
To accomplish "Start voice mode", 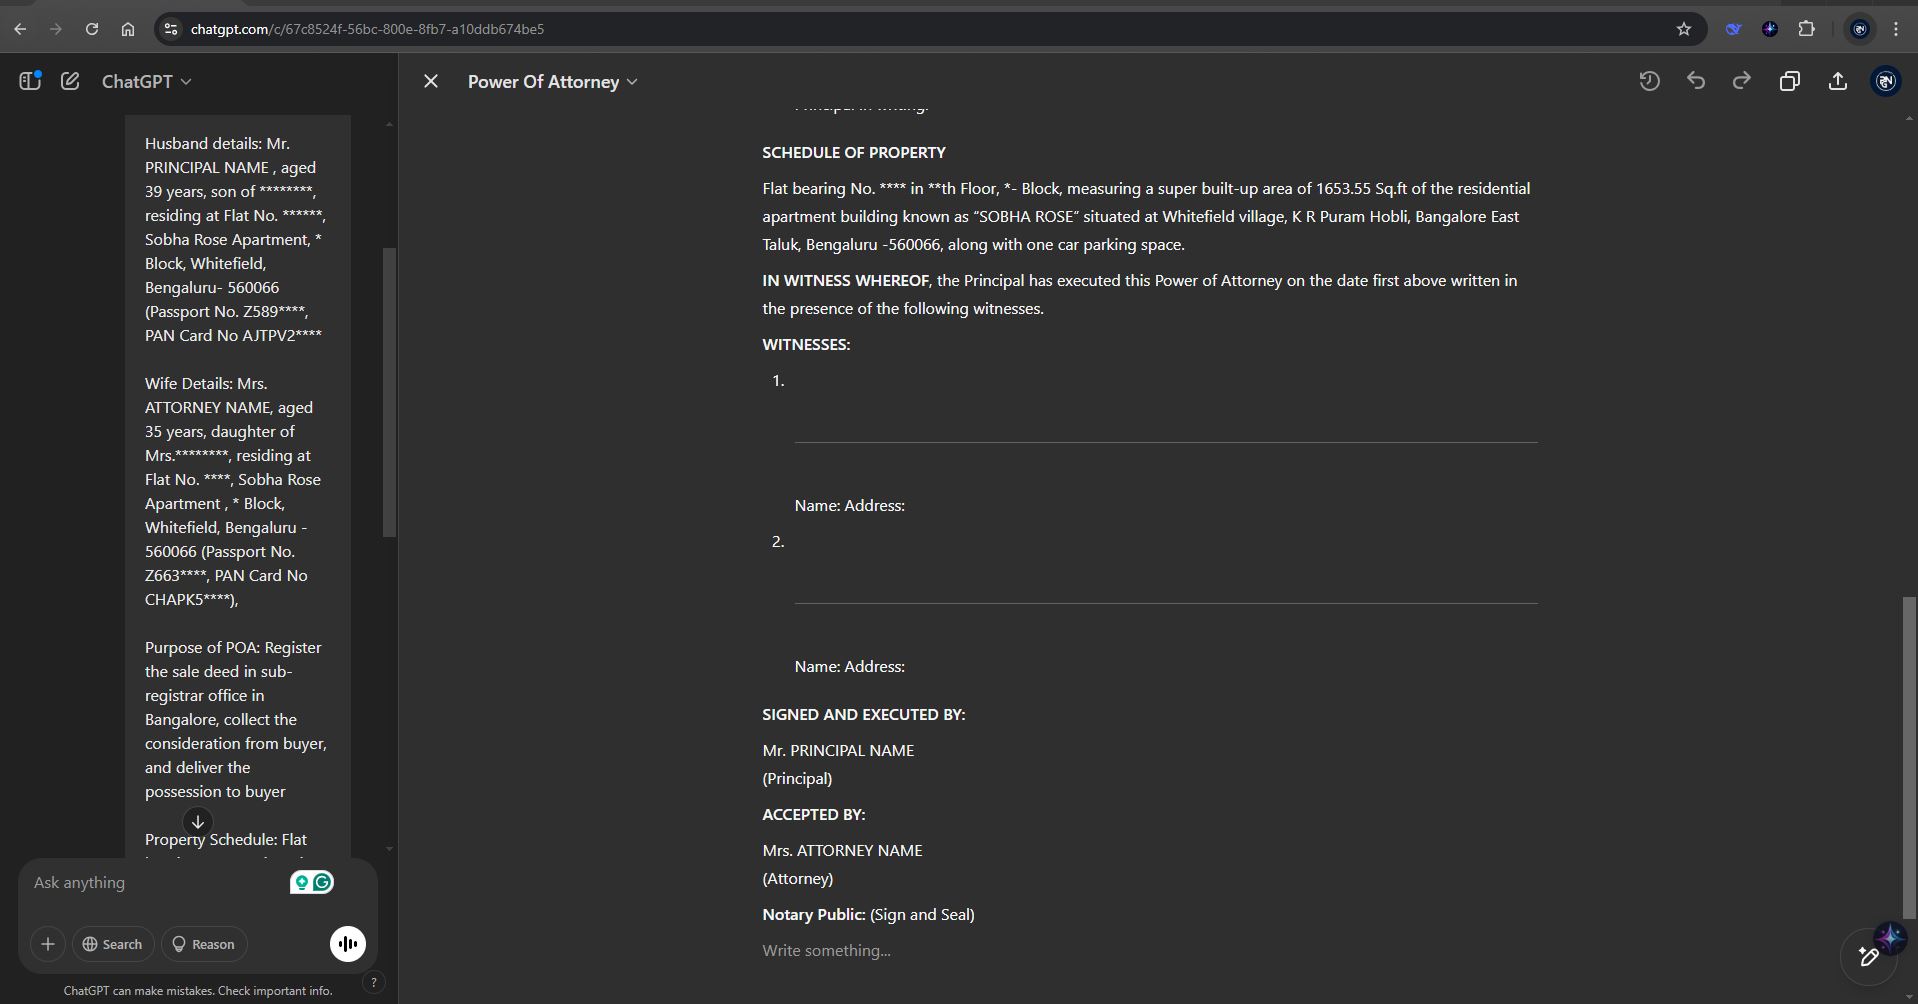I will pos(348,944).
